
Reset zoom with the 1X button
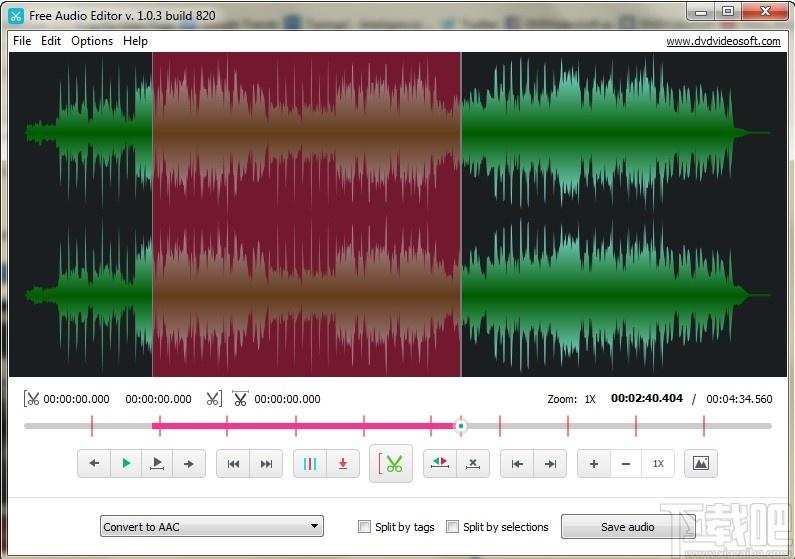[658, 463]
